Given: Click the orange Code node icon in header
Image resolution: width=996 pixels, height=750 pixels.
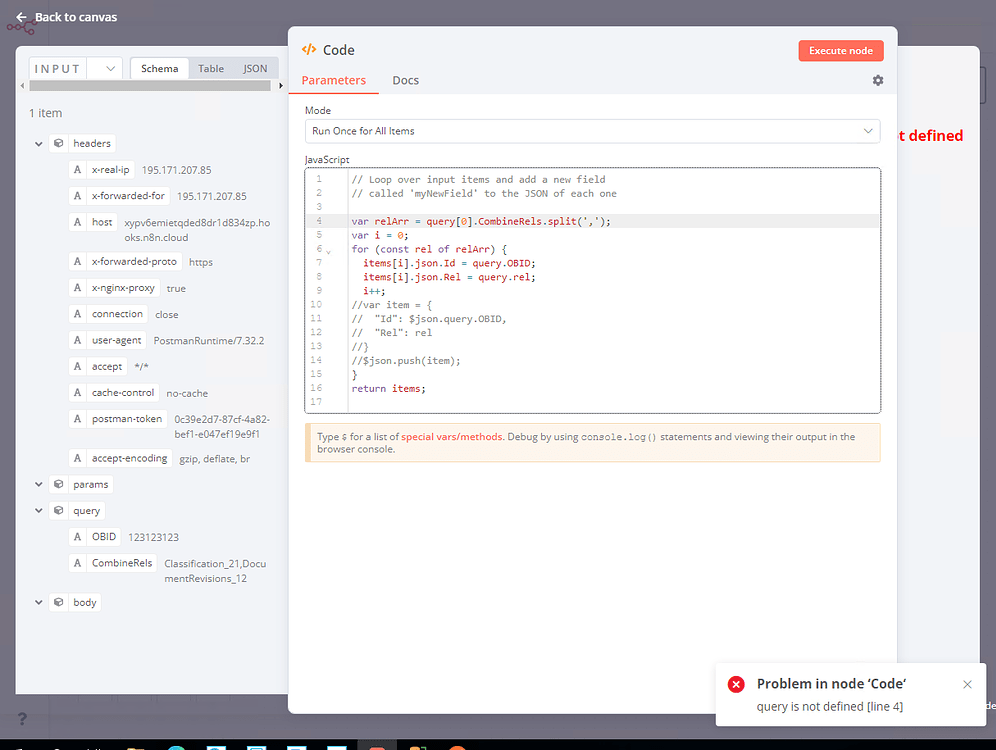Looking at the screenshot, I should [307, 49].
